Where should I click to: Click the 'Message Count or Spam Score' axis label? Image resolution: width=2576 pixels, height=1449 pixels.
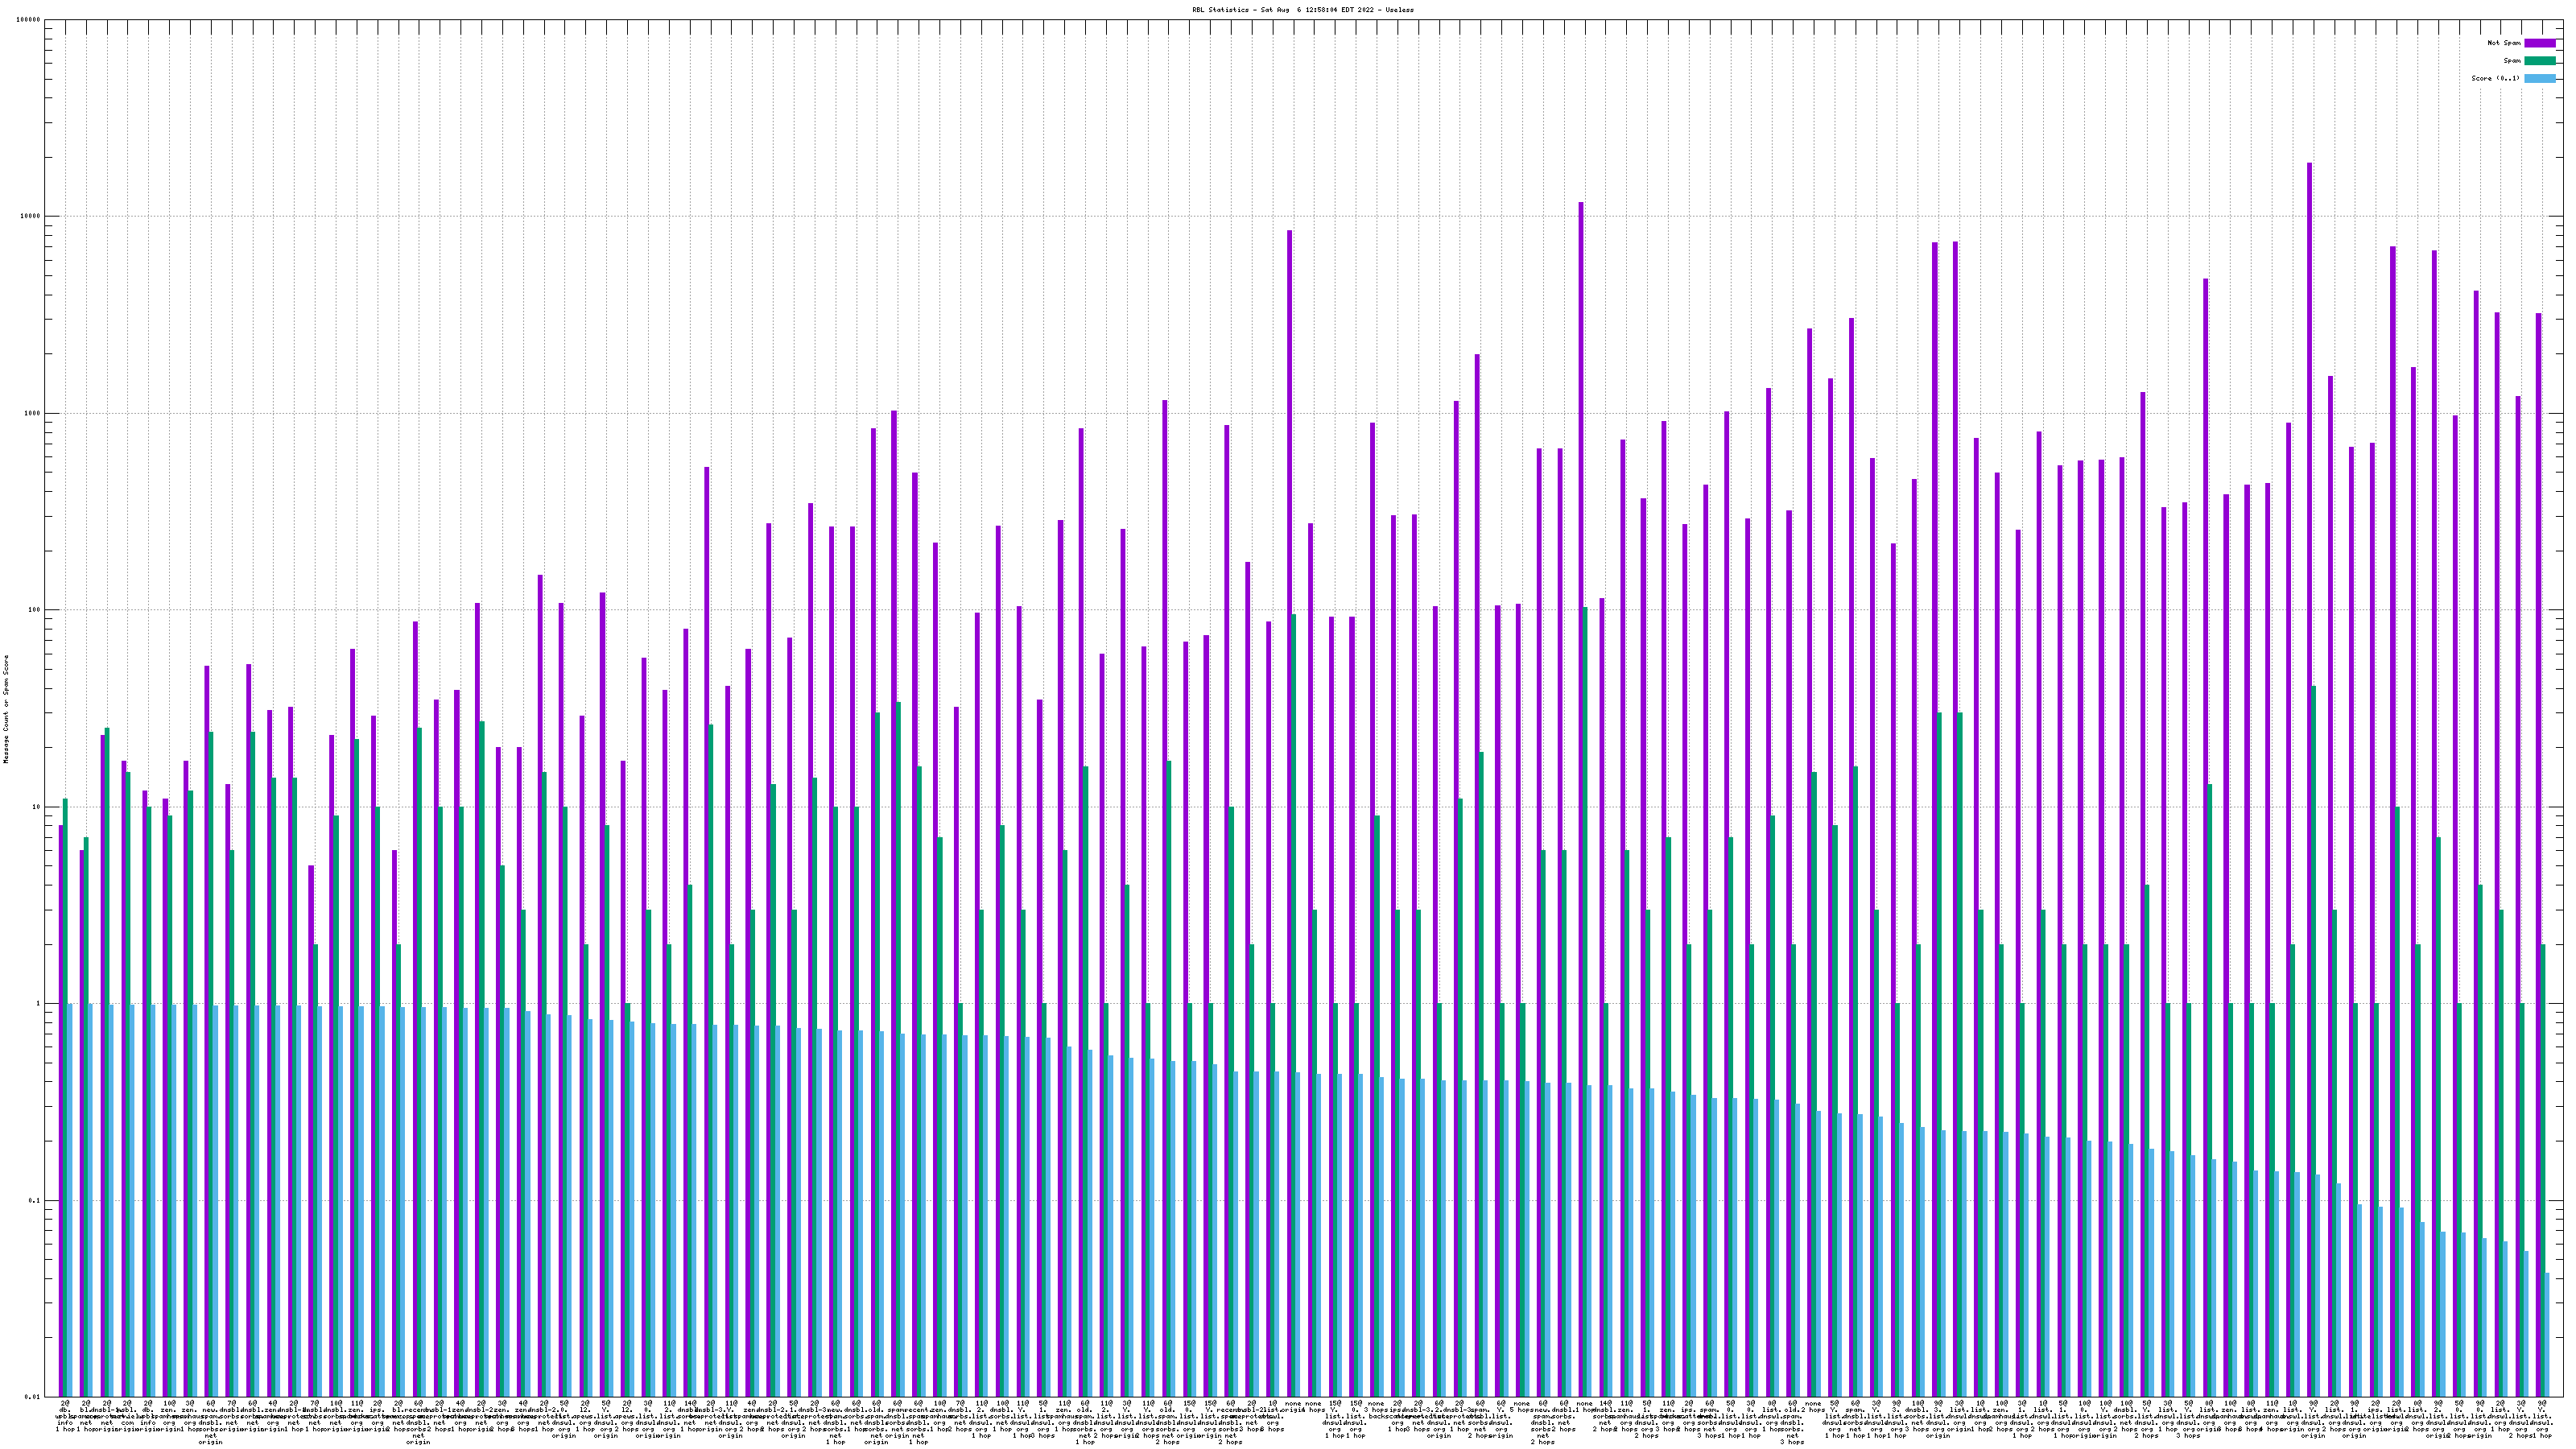[x=6, y=709]
